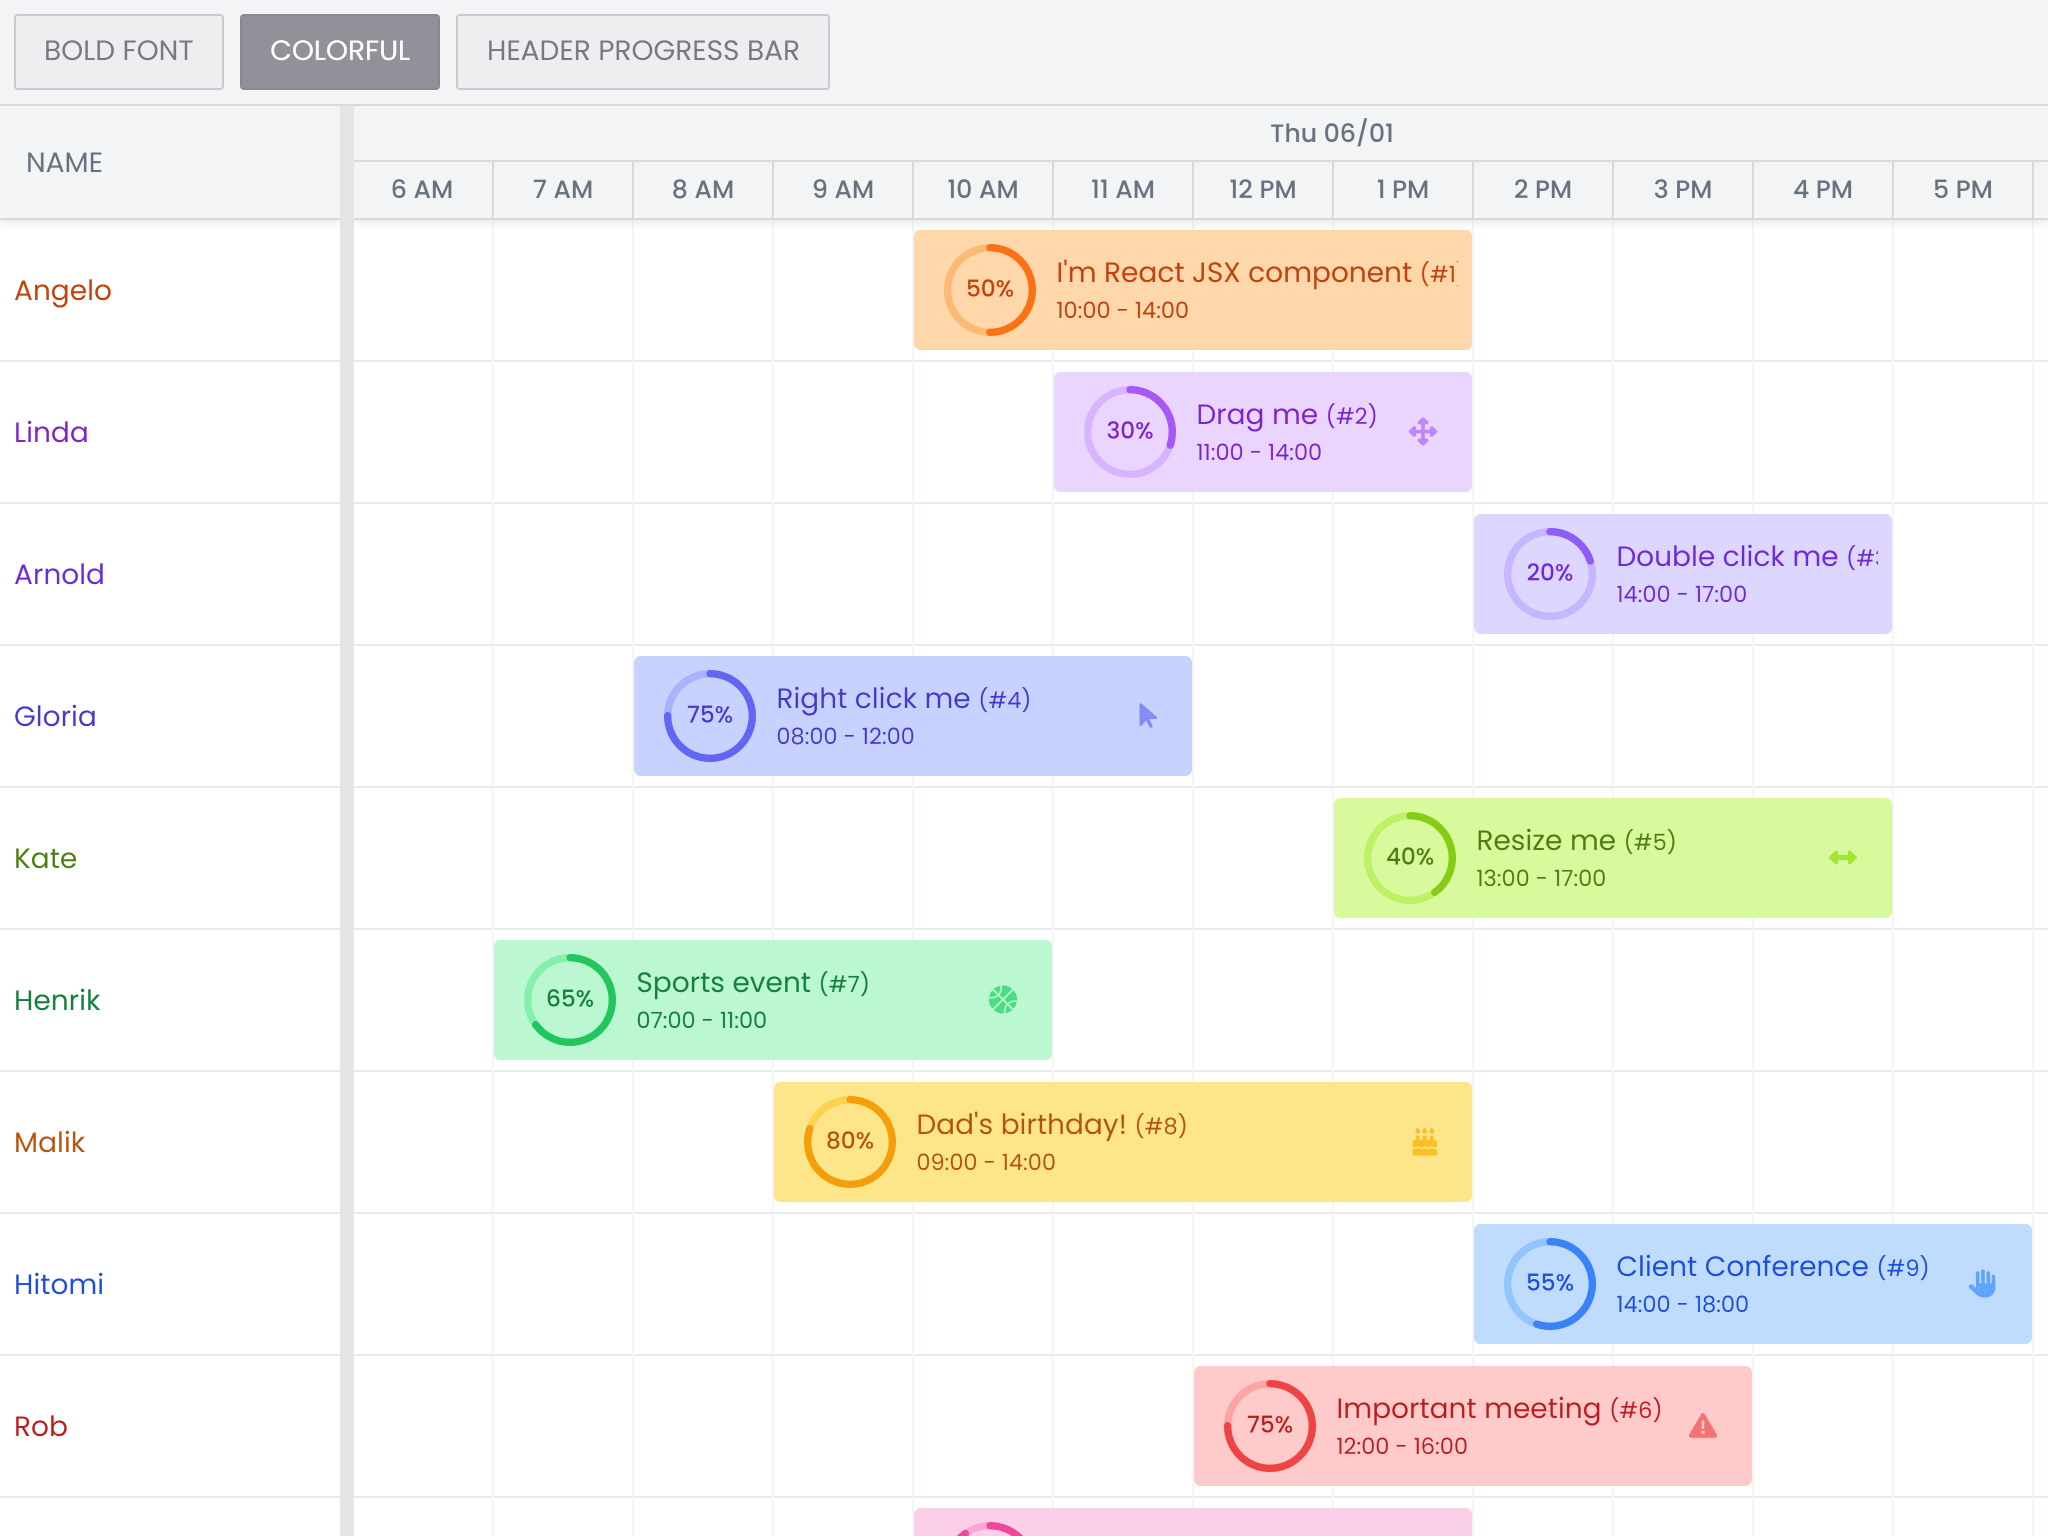Click the 08:00 - 12:00 time text
2048x1536 pixels.
point(846,737)
